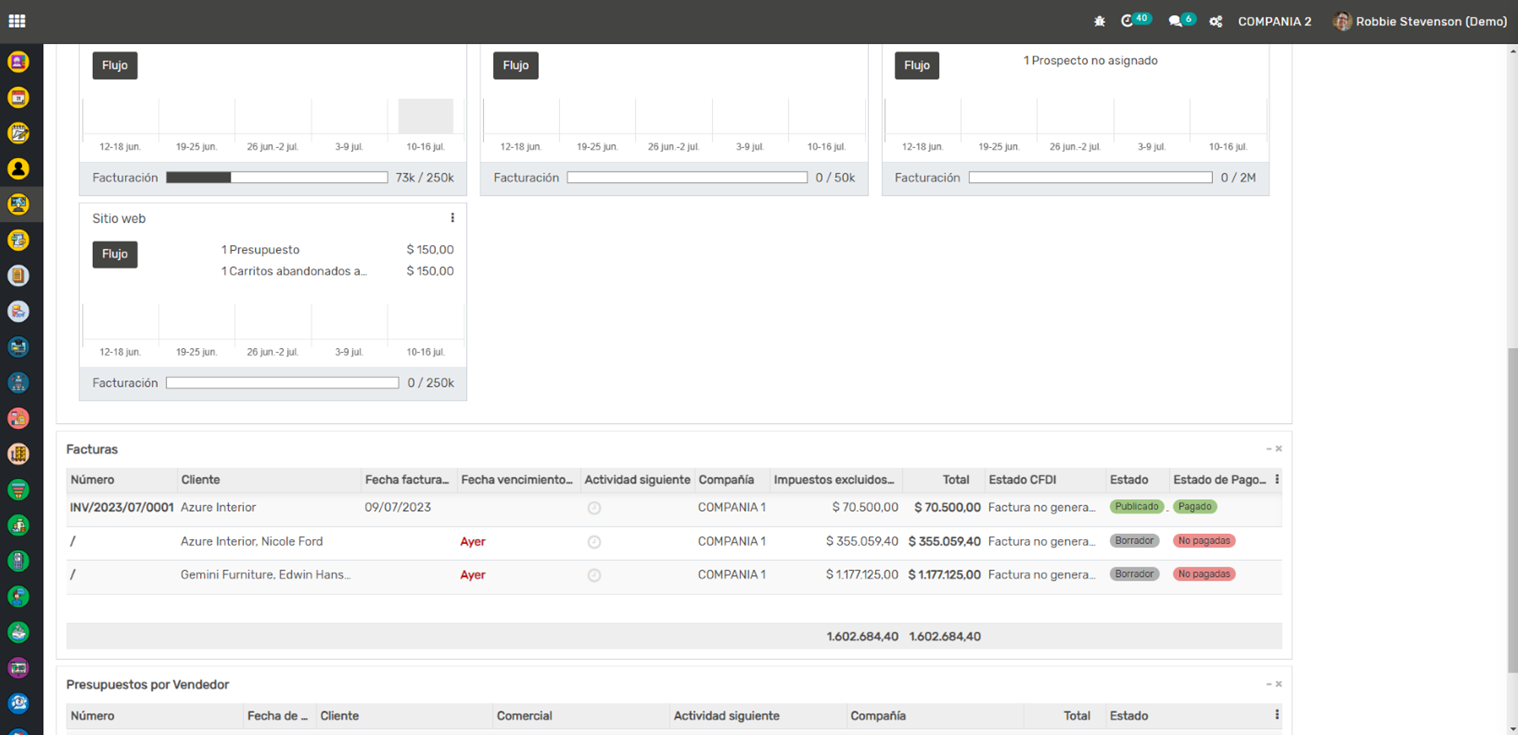The image size is (1518, 735).
Task: Click the 1 Prospecto no asignado link
Action: pos(1090,61)
